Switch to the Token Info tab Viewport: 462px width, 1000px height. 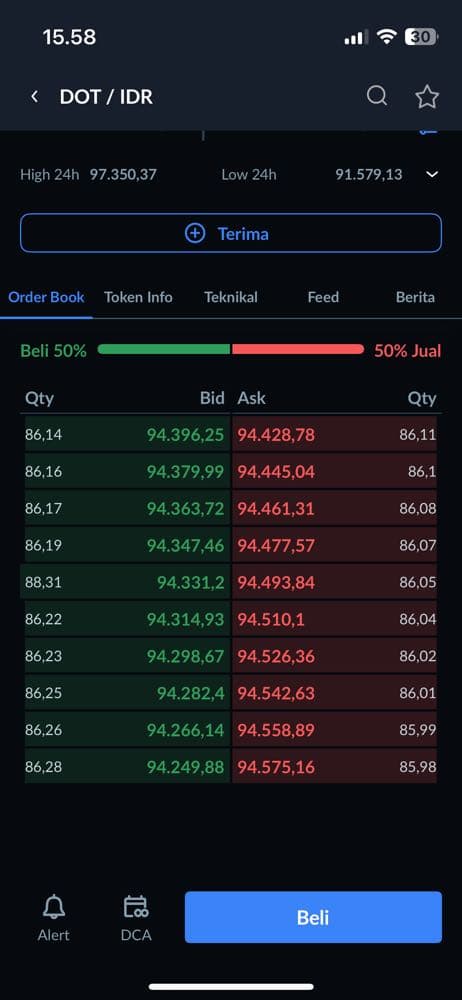(138, 297)
